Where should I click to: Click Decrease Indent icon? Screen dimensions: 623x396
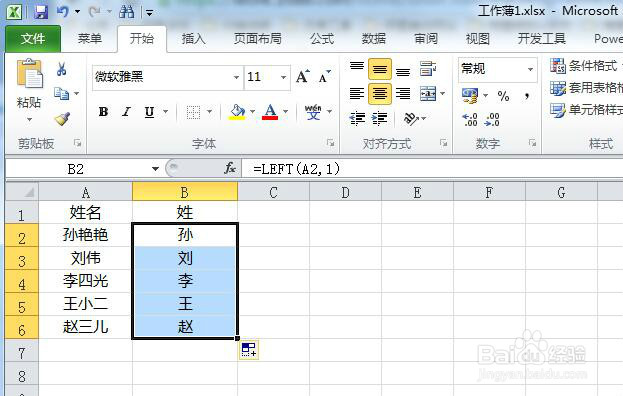(x=357, y=118)
